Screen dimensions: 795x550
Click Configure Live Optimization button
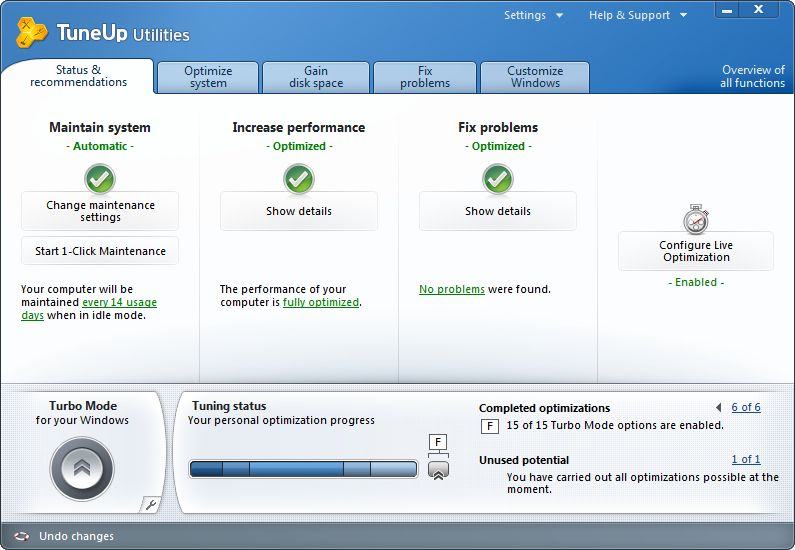click(696, 251)
